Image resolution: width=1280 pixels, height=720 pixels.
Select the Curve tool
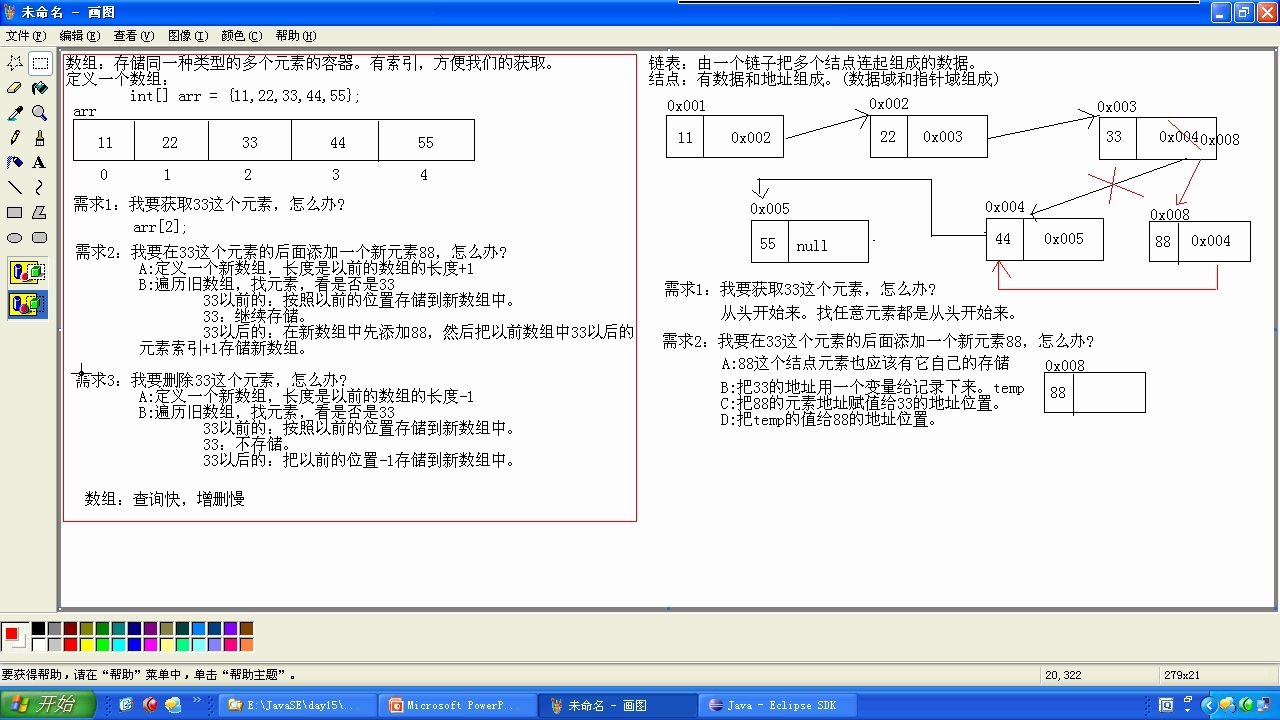point(40,187)
